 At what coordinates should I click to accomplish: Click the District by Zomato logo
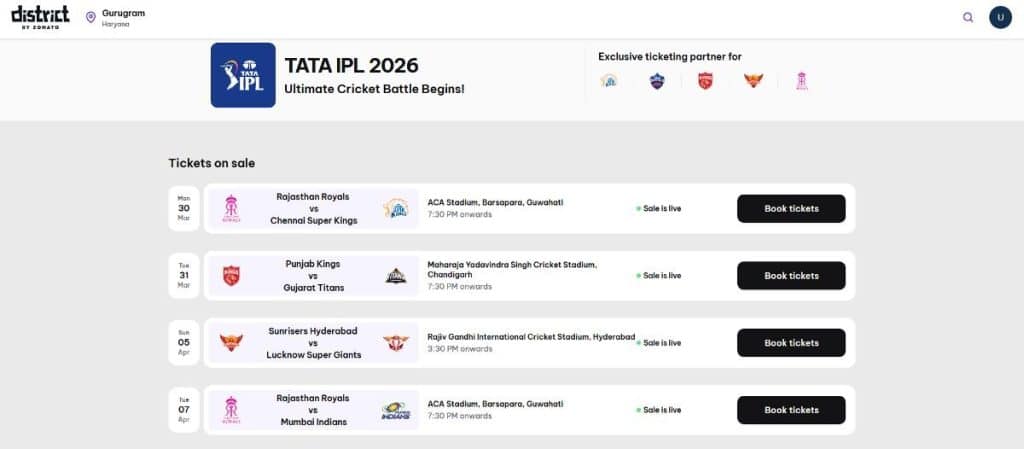click(x=40, y=16)
